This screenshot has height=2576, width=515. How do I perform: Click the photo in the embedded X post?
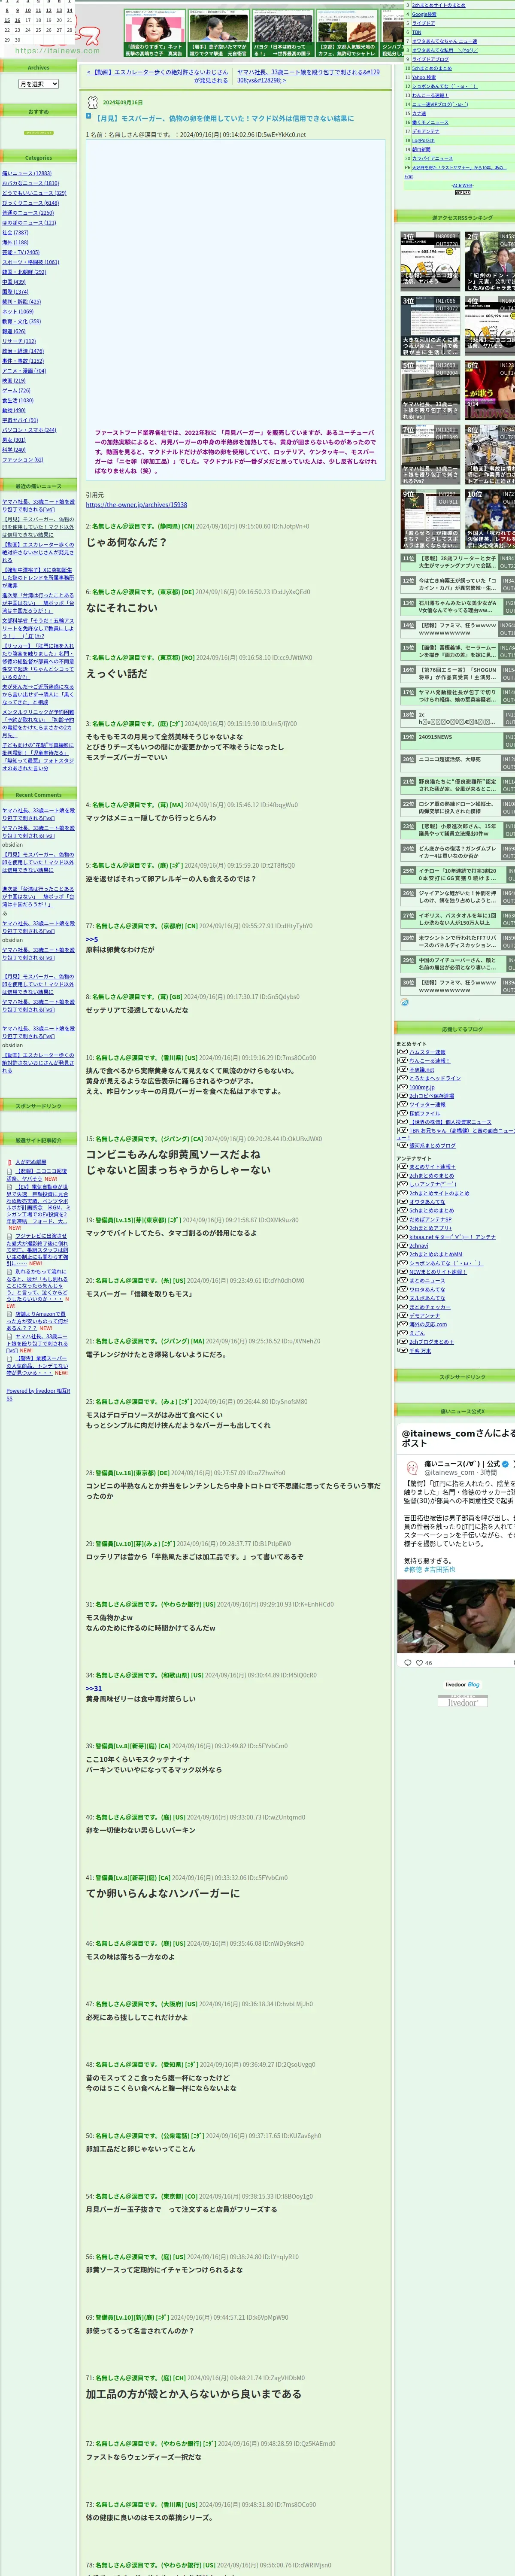[x=456, y=1616]
